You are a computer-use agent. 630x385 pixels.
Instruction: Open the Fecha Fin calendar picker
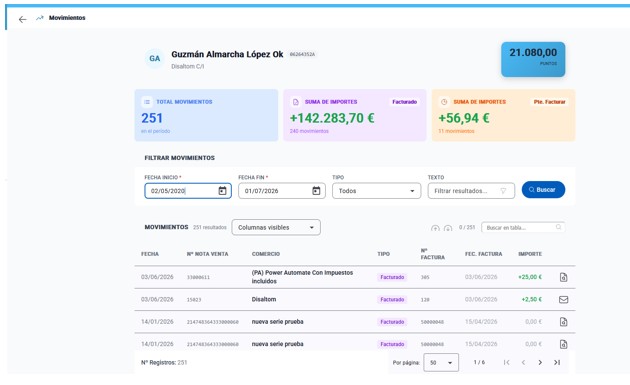click(x=316, y=191)
